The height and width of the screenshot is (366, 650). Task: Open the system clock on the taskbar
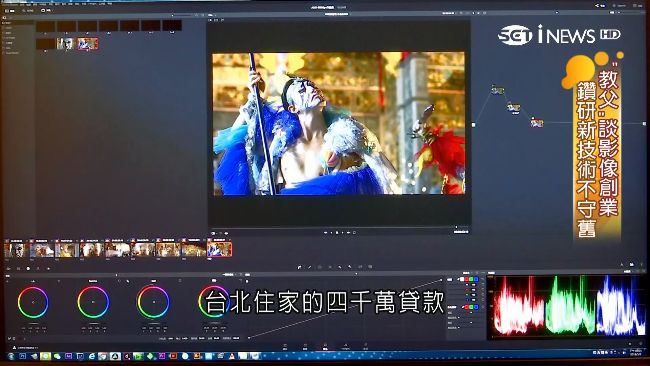[x=636, y=353]
